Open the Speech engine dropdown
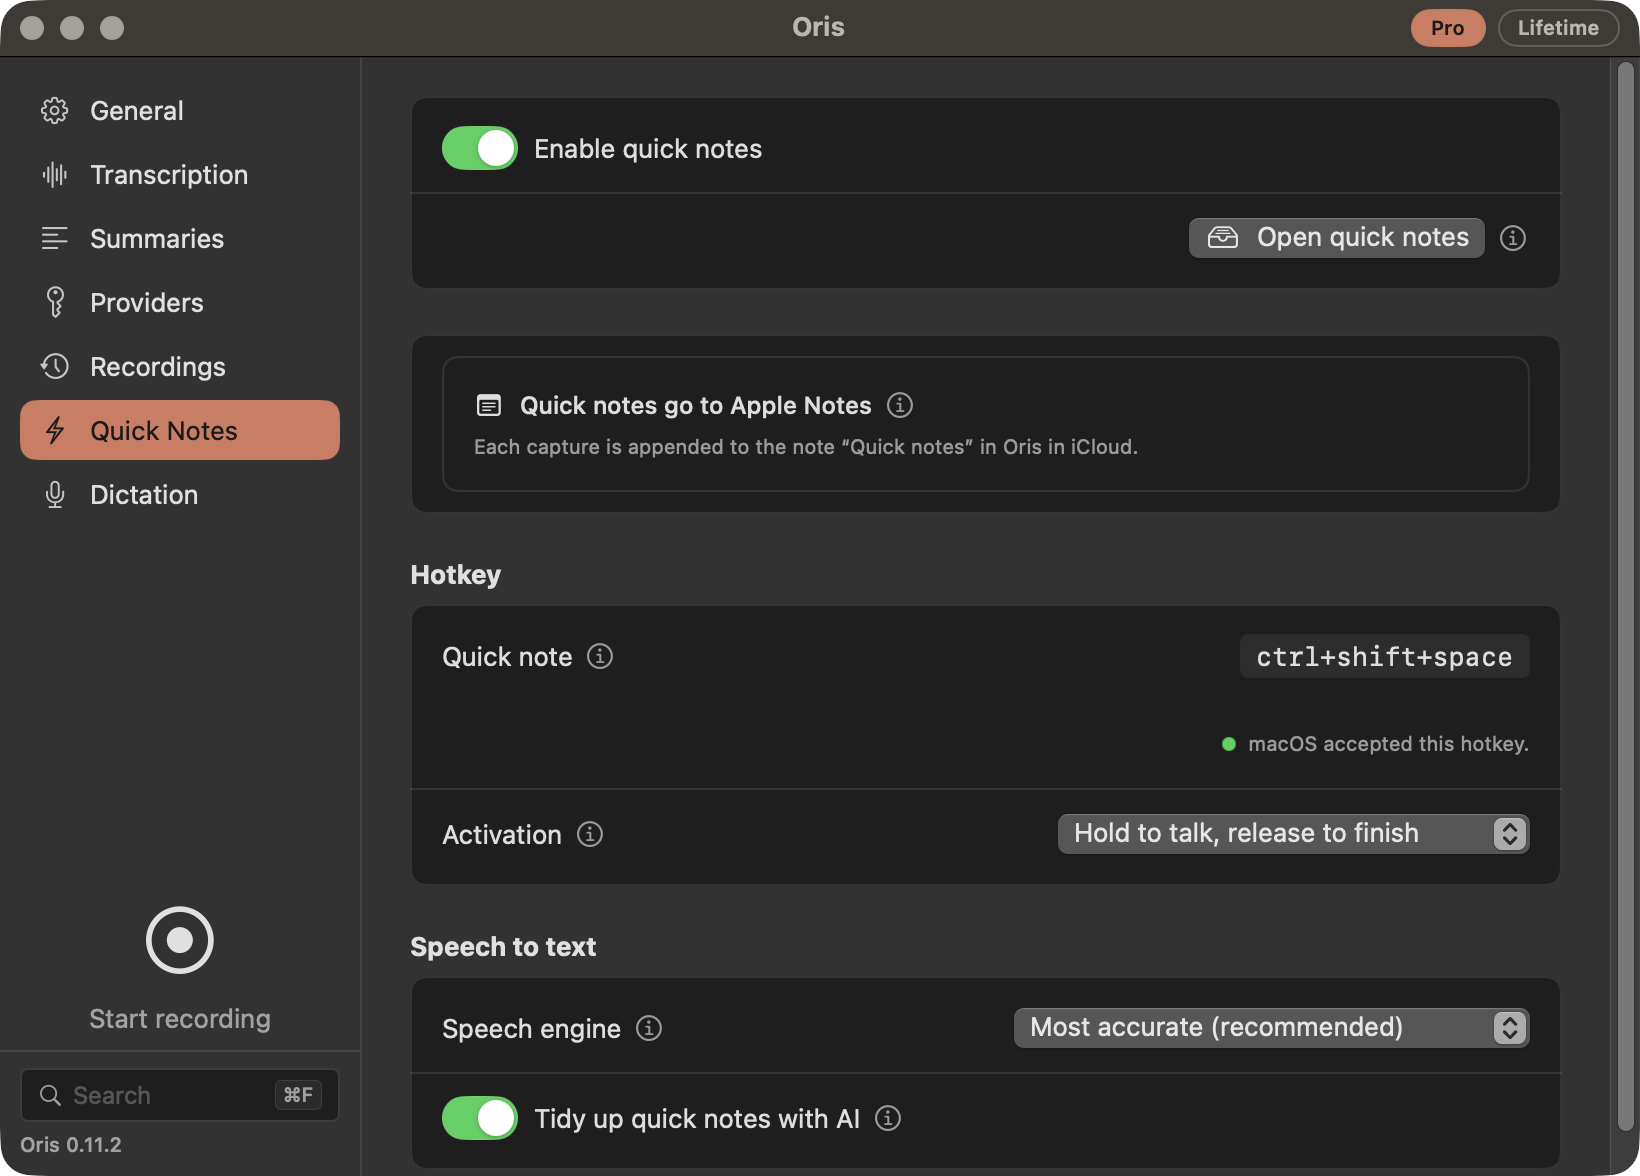This screenshot has height=1176, width=1640. coord(1272,1028)
